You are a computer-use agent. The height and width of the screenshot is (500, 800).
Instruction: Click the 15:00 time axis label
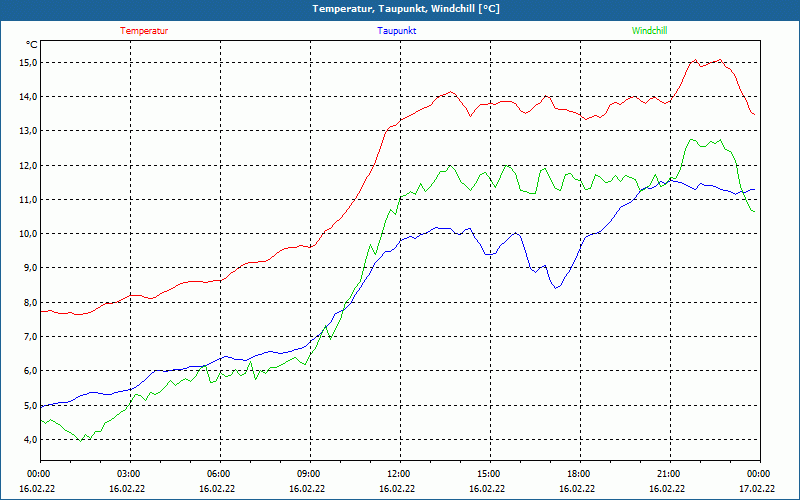tap(490, 474)
